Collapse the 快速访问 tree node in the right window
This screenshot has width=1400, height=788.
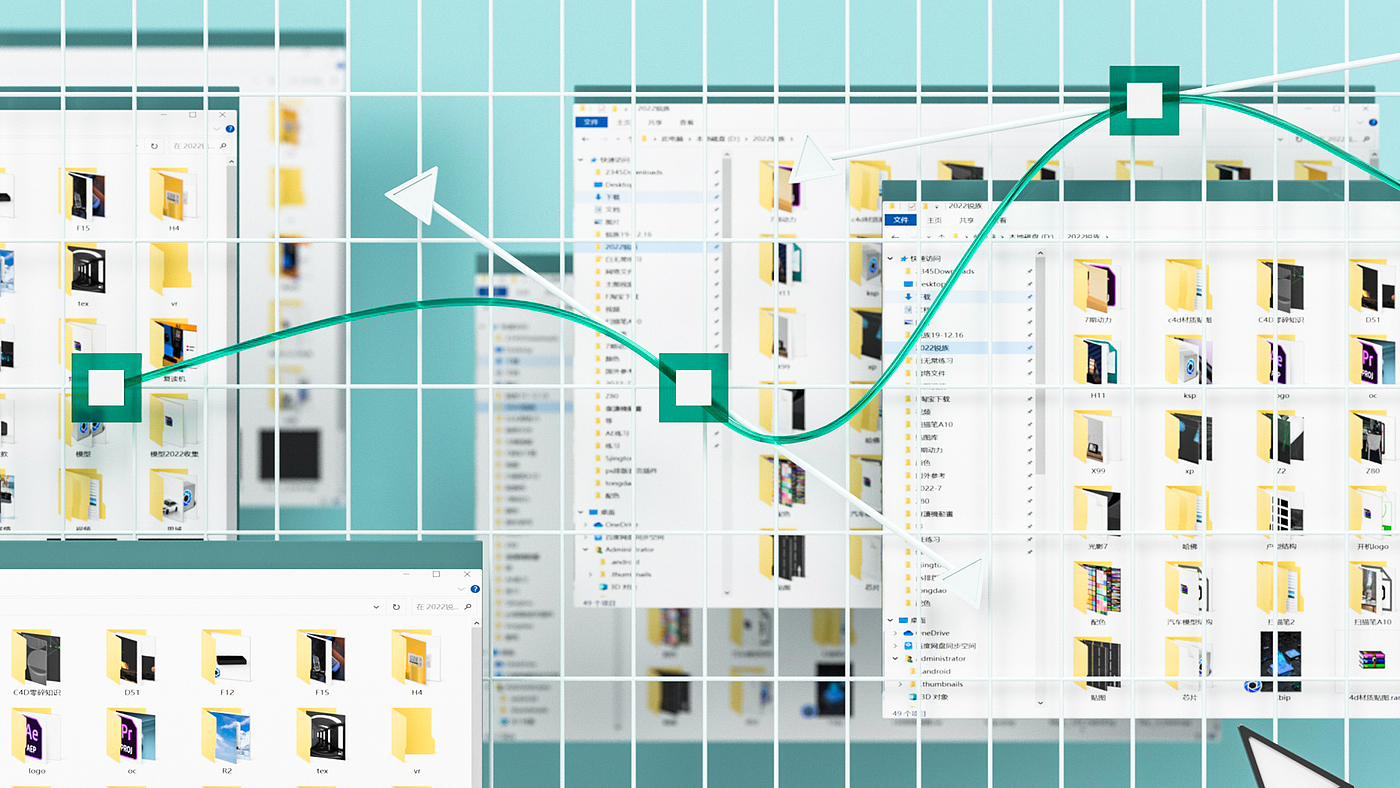point(891,258)
